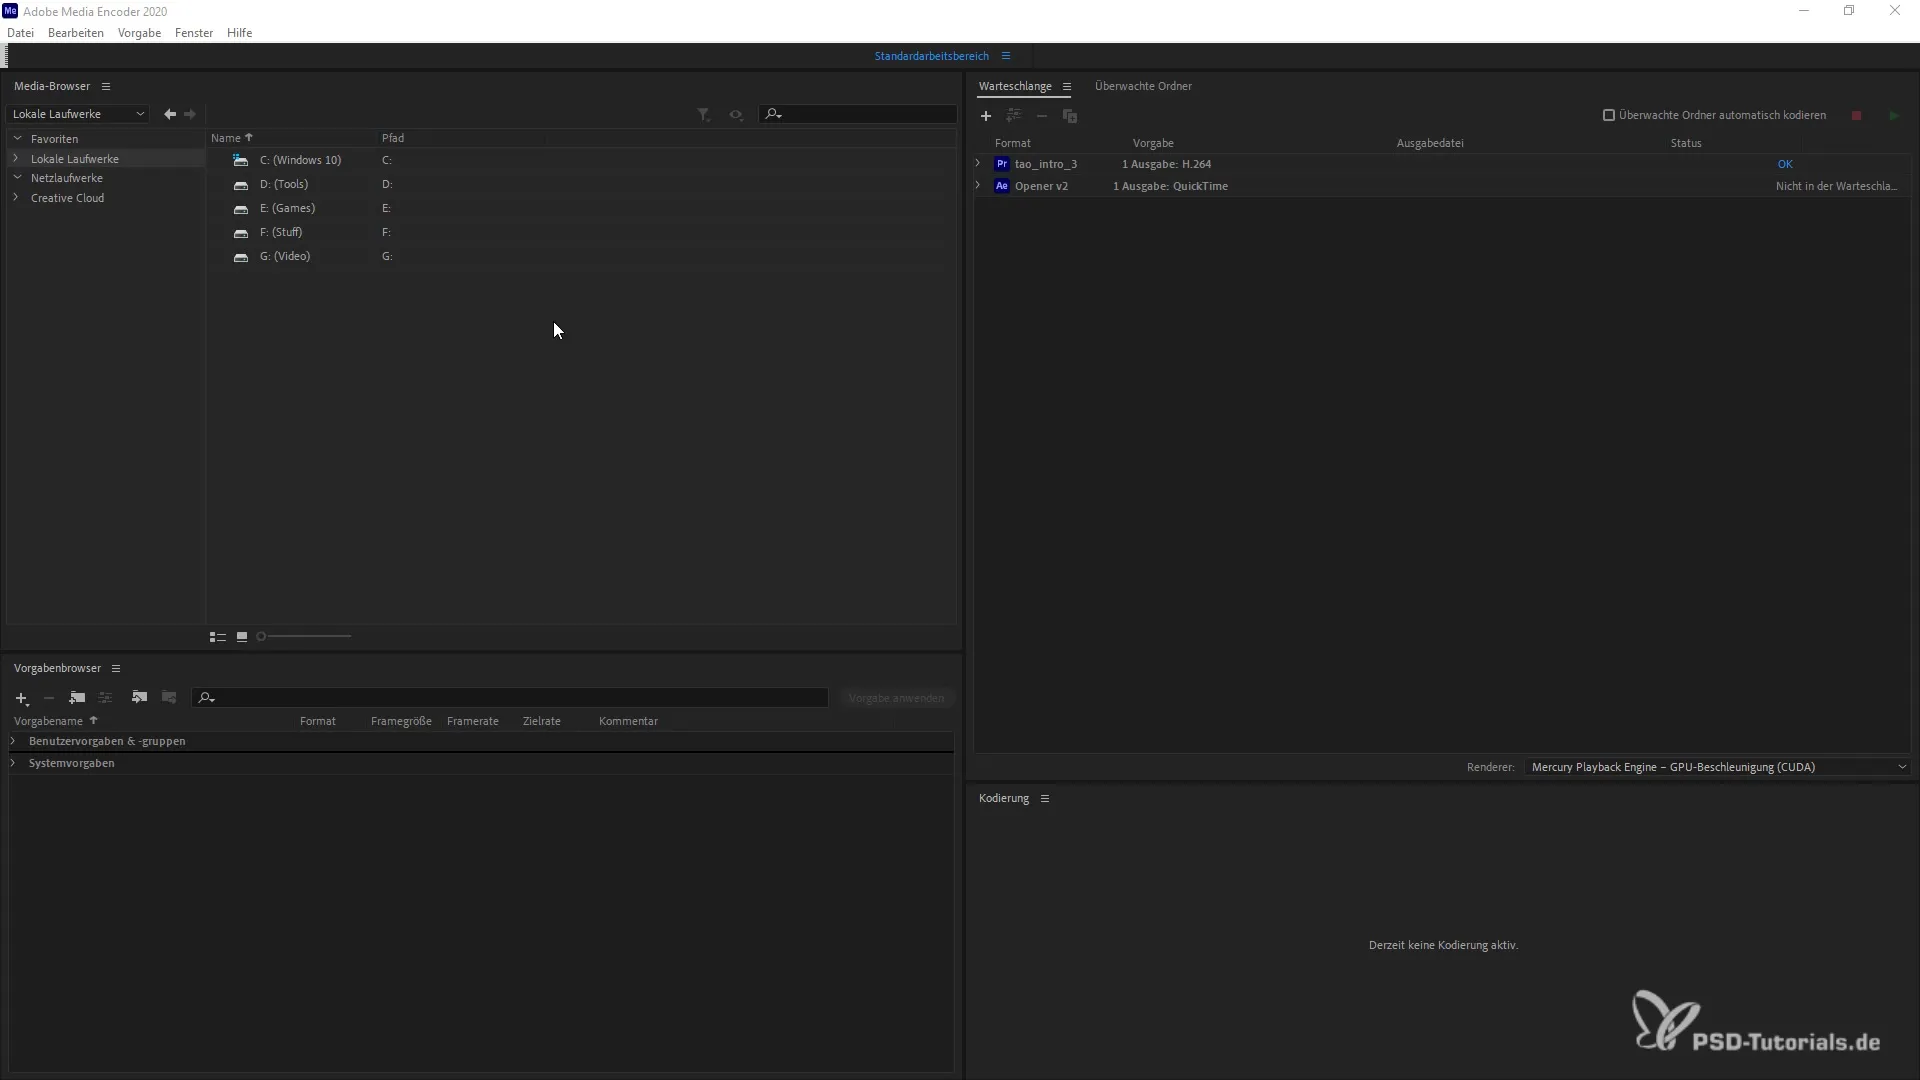Open the Hilfe menu
The width and height of the screenshot is (1920, 1080).
(x=240, y=33)
